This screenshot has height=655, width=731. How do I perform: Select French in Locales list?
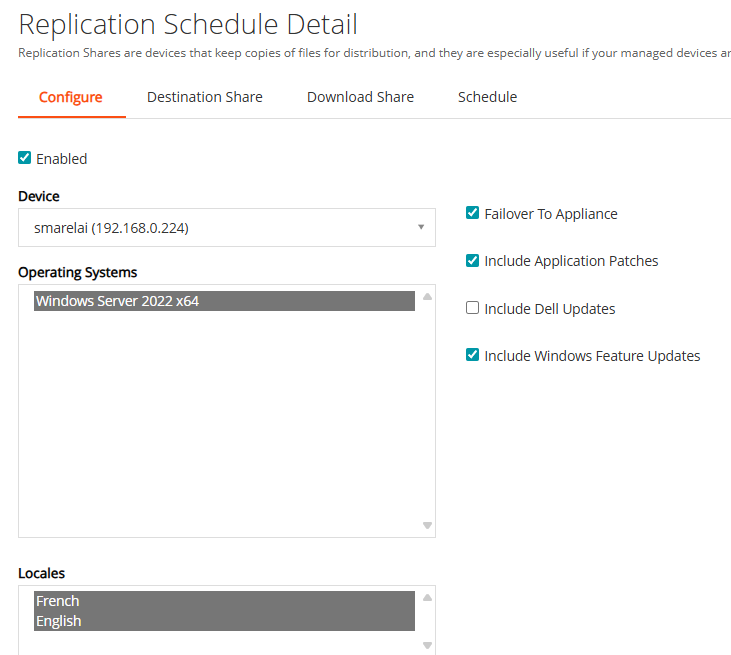coord(224,601)
